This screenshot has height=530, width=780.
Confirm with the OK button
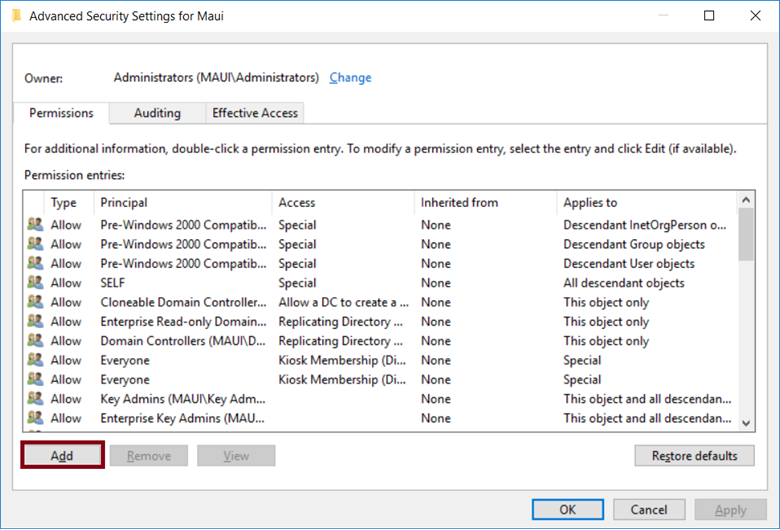point(567,509)
